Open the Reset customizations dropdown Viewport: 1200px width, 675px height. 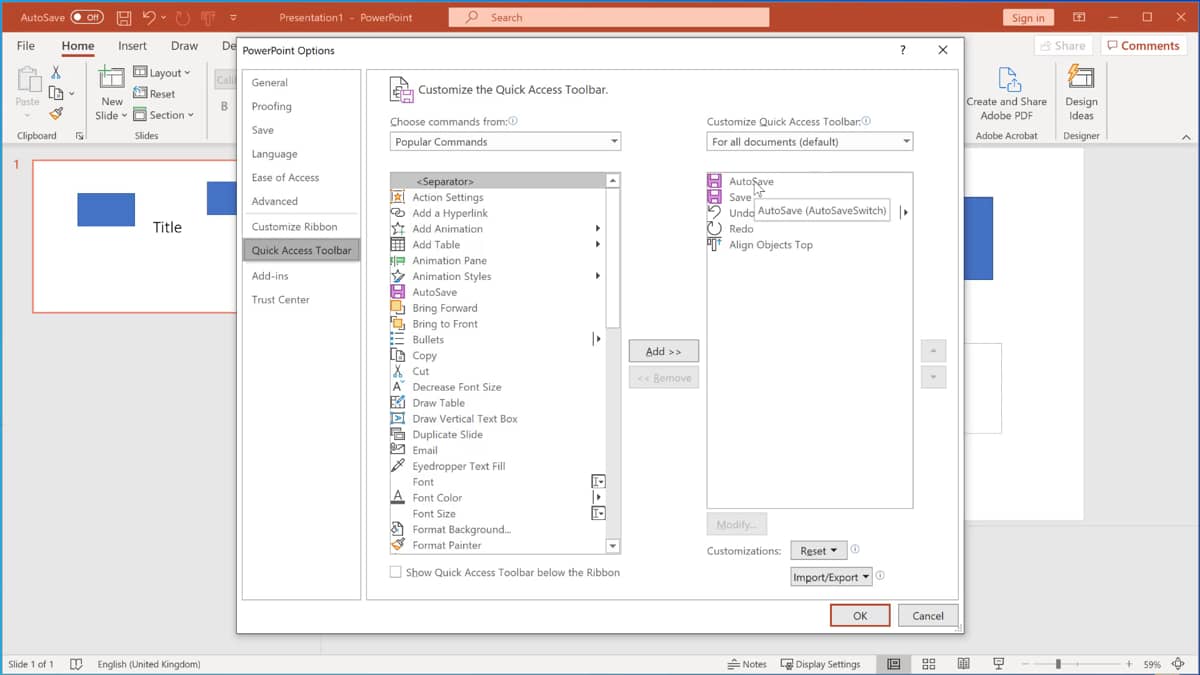[x=819, y=551]
